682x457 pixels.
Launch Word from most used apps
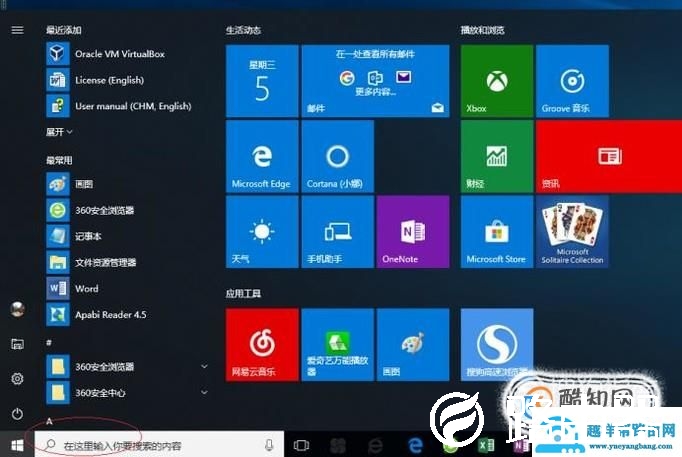(x=86, y=288)
